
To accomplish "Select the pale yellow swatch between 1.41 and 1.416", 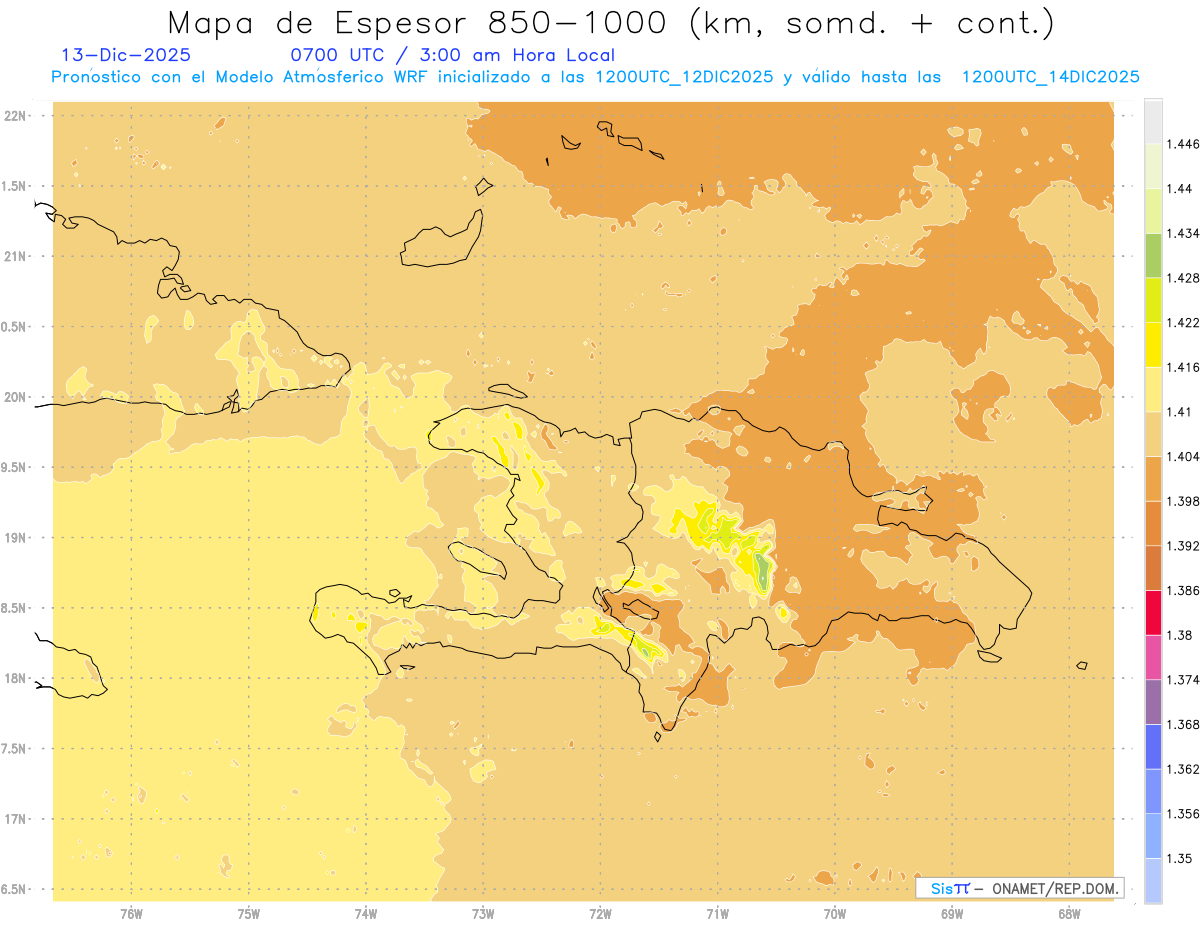I will 1153,389.
